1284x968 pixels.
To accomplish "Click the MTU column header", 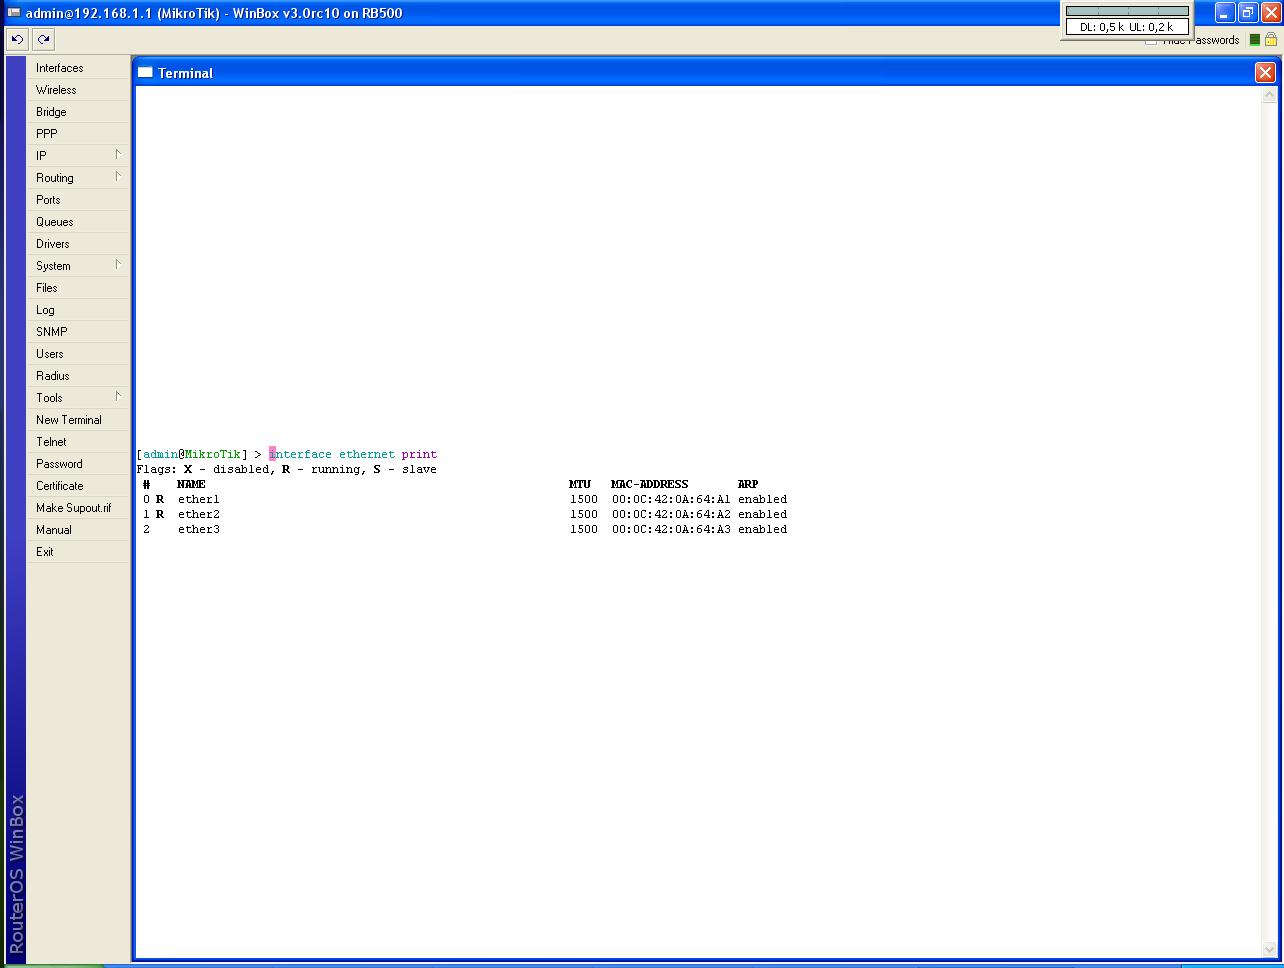I will (x=580, y=484).
